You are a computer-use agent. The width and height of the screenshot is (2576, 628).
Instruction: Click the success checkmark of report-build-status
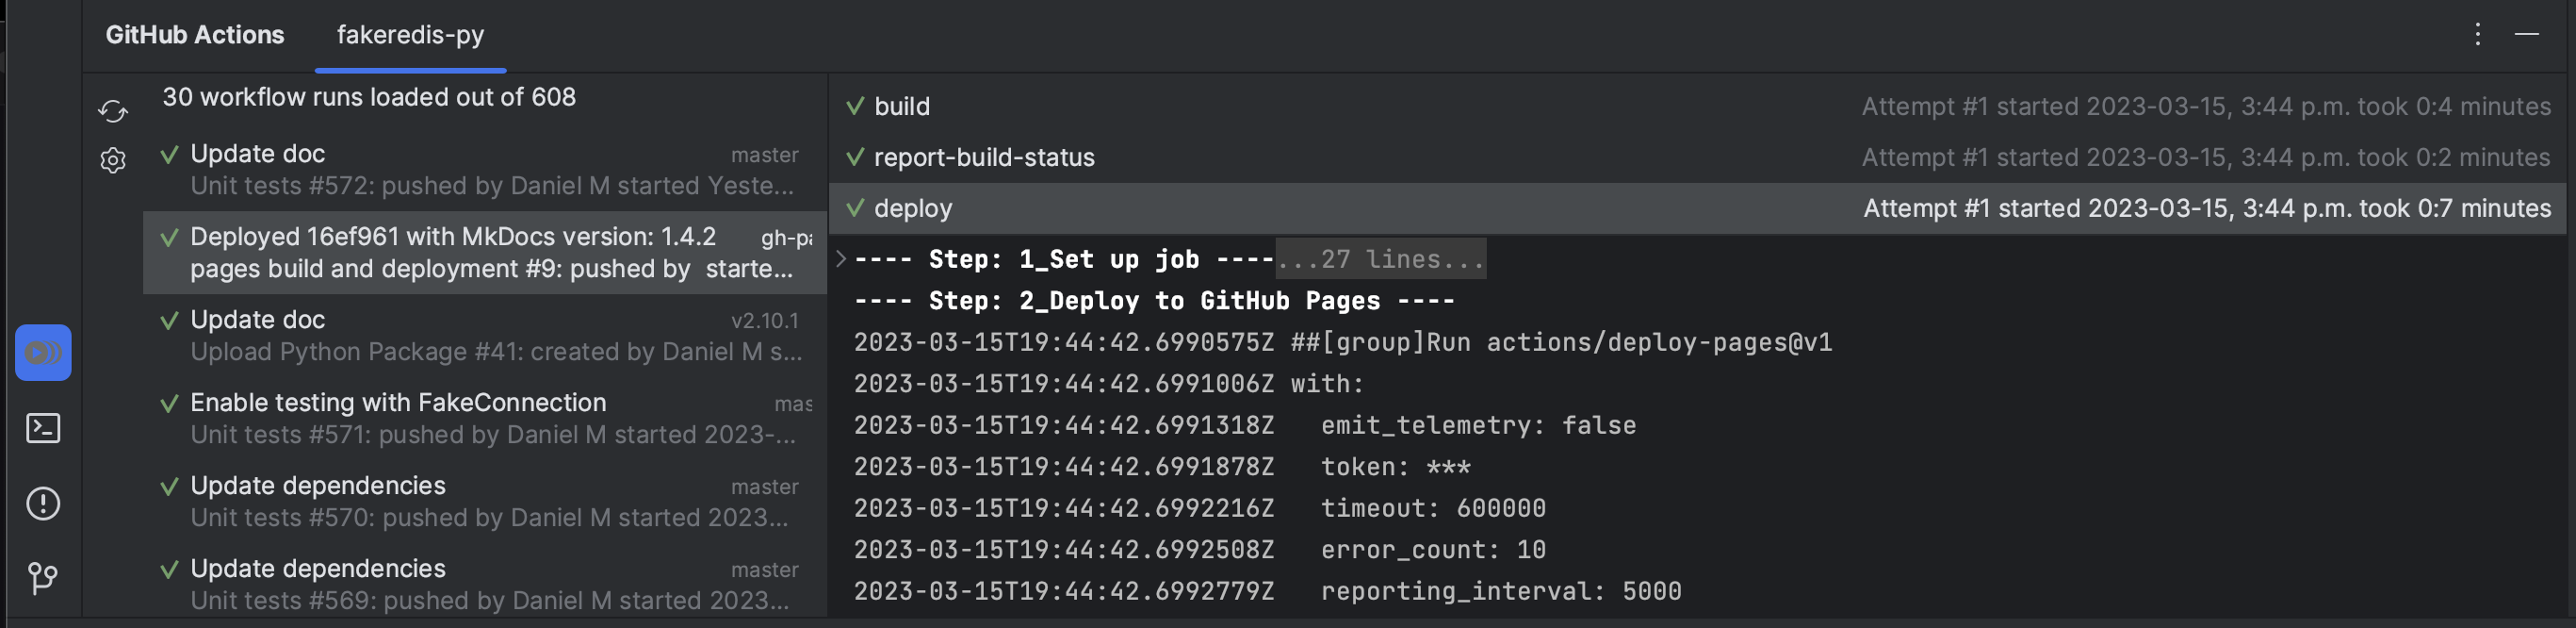(x=855, y=157)
